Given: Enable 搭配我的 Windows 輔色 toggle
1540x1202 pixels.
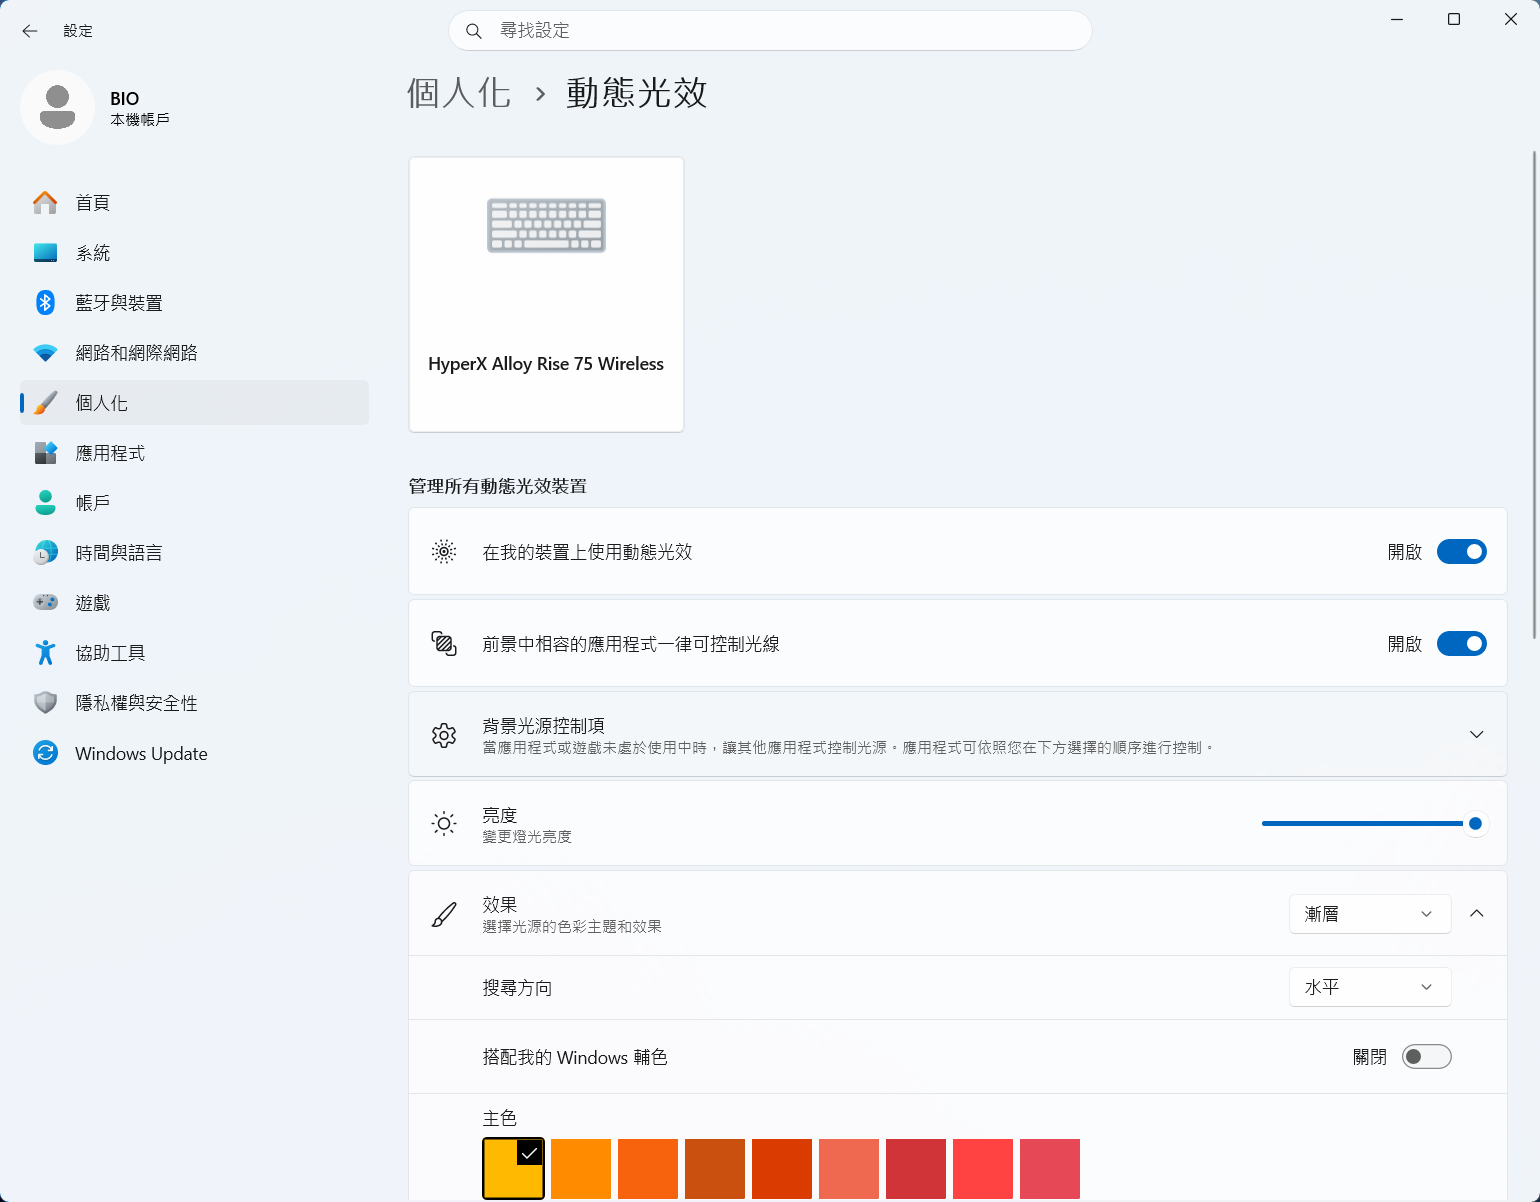Looking at the screenshot, I should 1426,1057.
